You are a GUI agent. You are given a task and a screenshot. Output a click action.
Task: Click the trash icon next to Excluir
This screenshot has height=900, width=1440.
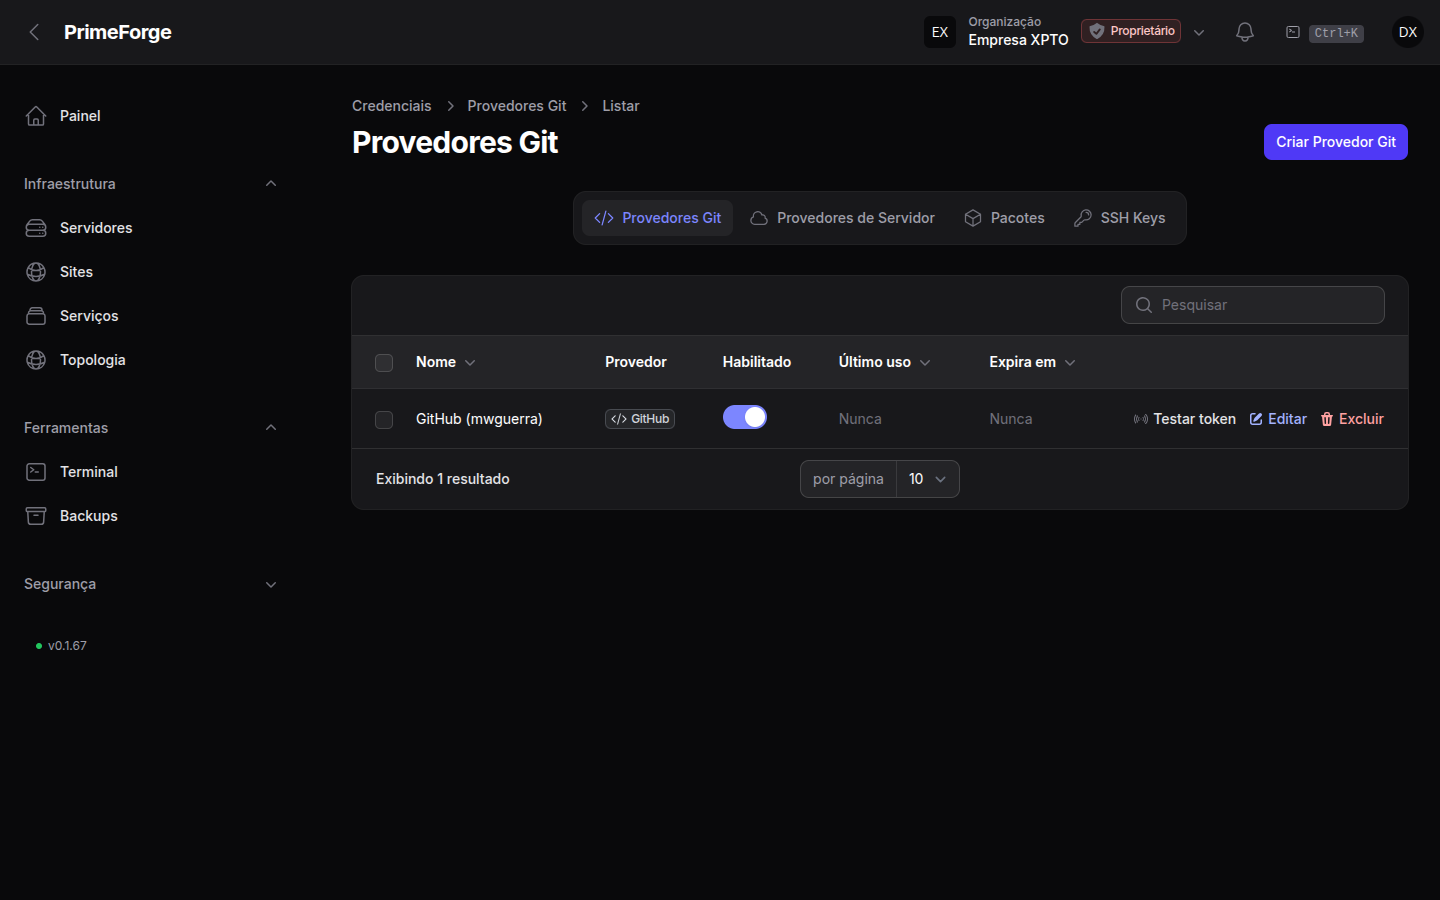(1327, 419)
